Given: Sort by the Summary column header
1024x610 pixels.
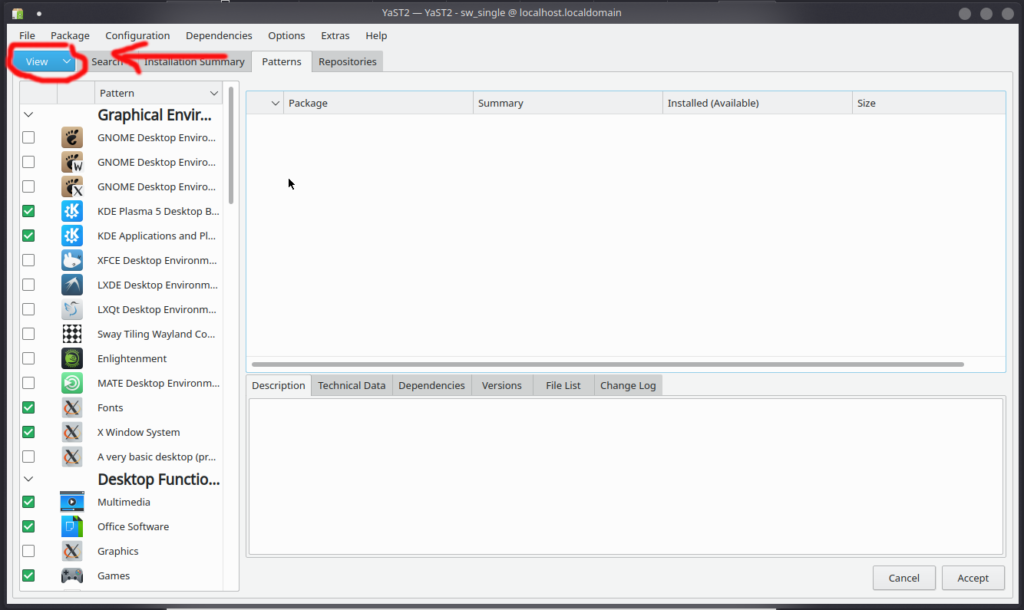Looking at the screenshot, I should (x=568, y=103).
